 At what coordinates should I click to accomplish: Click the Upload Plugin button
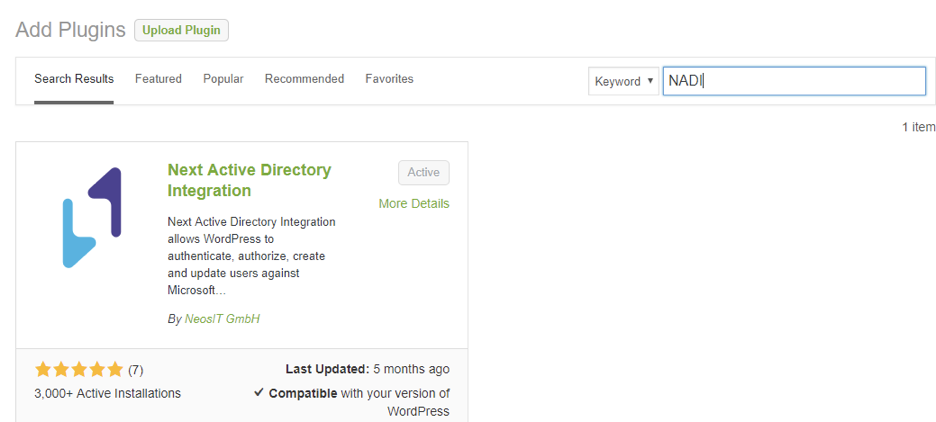(181, 30)
